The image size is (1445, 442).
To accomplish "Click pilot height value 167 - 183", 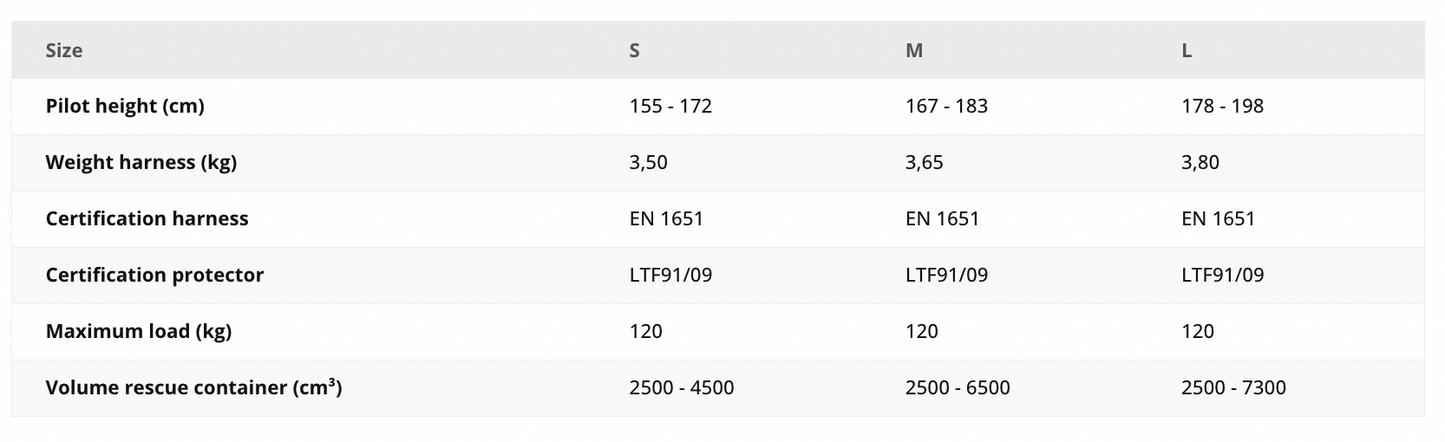I will click(x=947, y=106).
